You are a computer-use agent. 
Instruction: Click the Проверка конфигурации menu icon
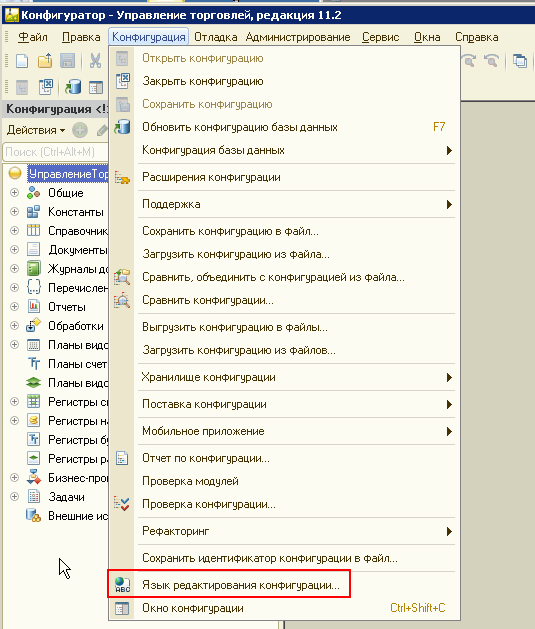pyautogui.click(x=122, y=504)
